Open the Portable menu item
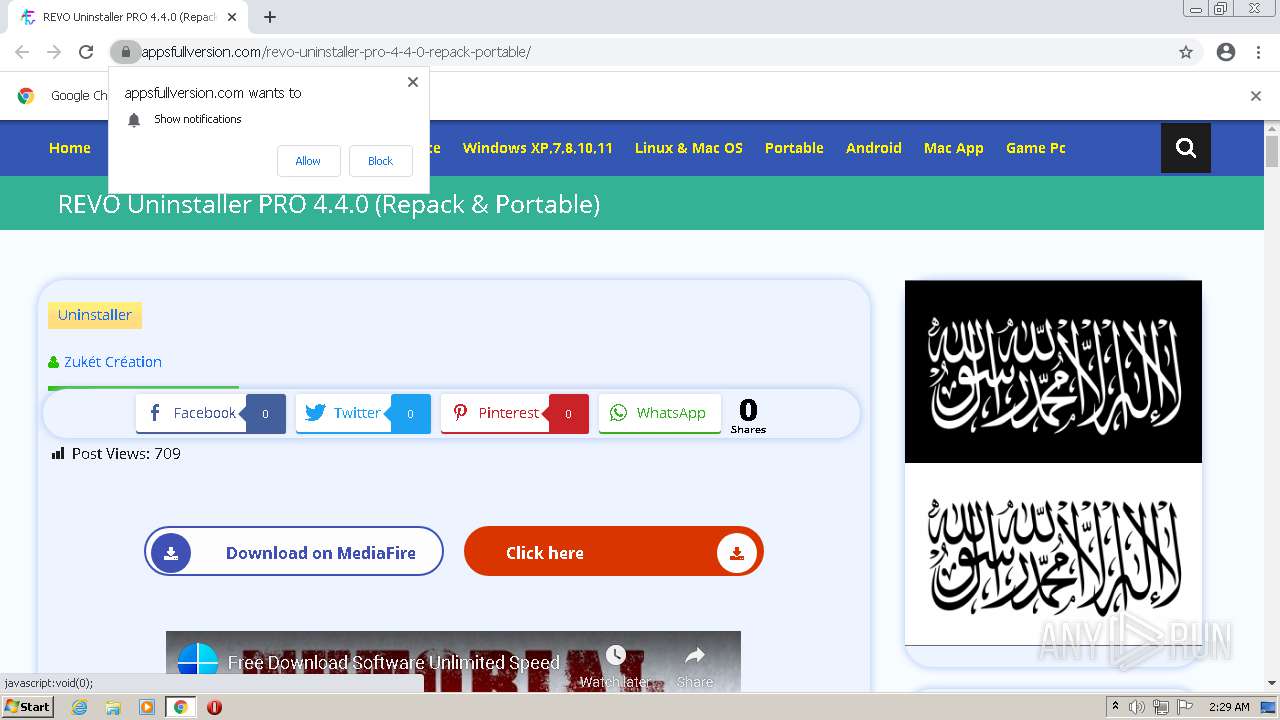This screenshot has width=1280, height=720. [x=794, y=148]
